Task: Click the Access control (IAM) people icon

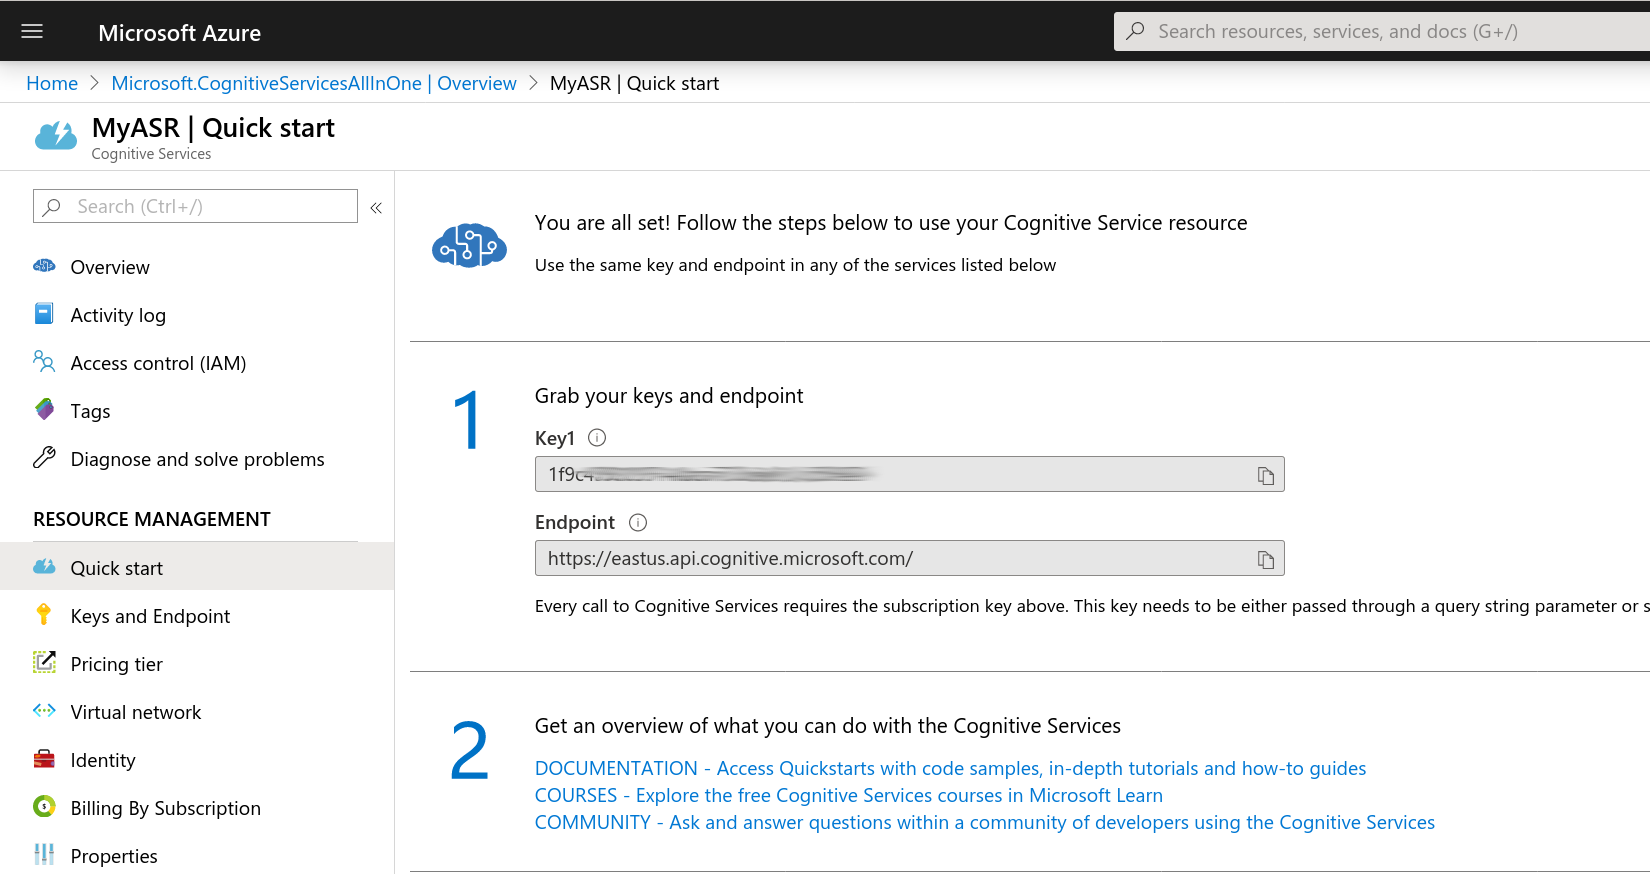Action: click(x=44, y=361)
